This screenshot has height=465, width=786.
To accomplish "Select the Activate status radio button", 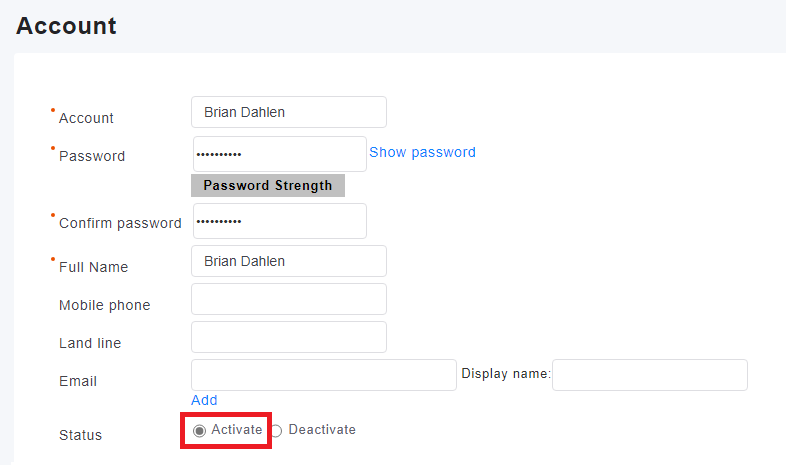I will [200, 430].
